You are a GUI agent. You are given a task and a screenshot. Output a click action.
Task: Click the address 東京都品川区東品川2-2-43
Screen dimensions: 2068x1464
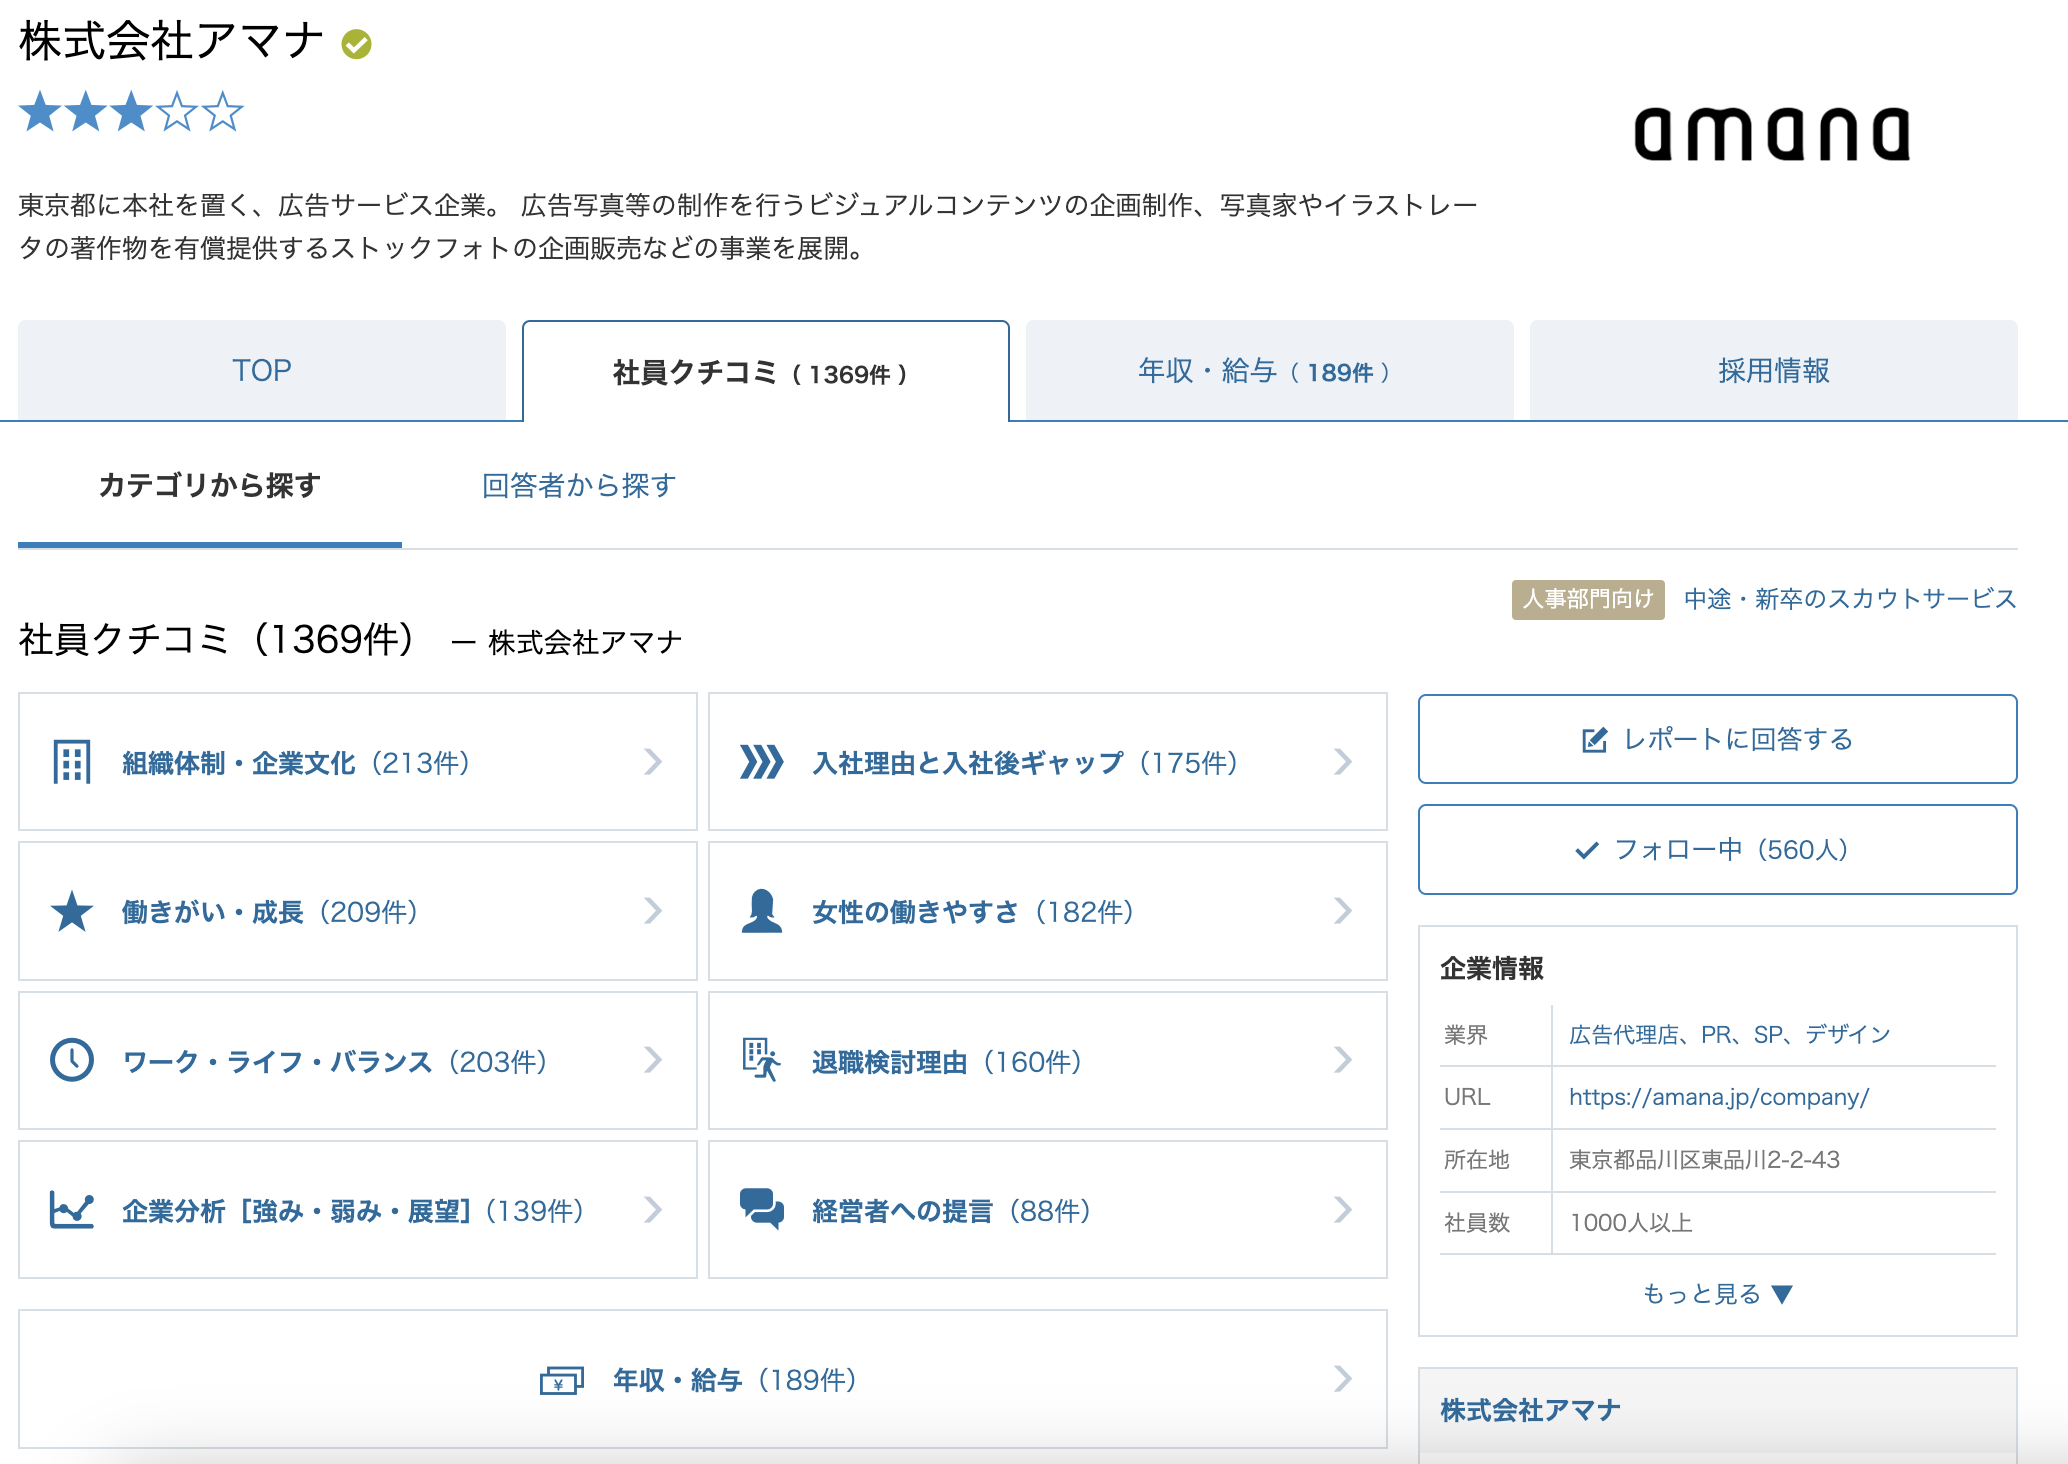(x=1704, y=1160)
